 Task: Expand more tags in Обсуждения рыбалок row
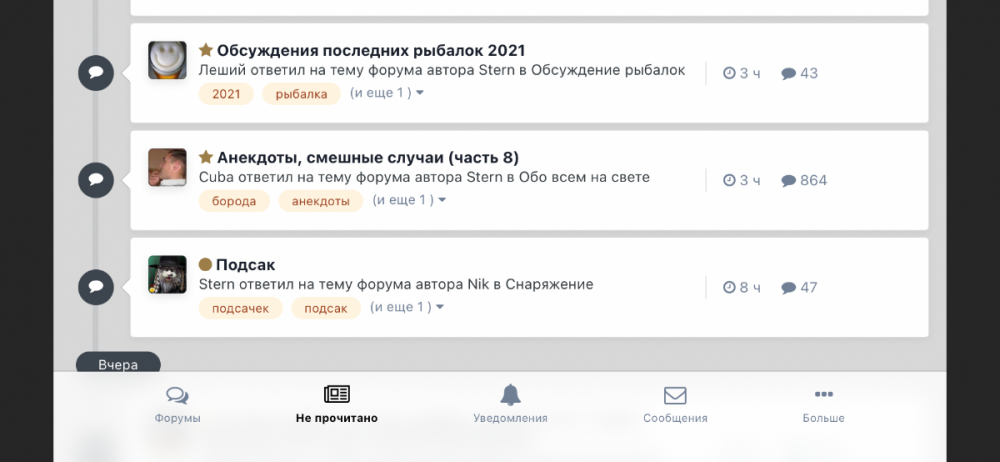tap(386, 93)
